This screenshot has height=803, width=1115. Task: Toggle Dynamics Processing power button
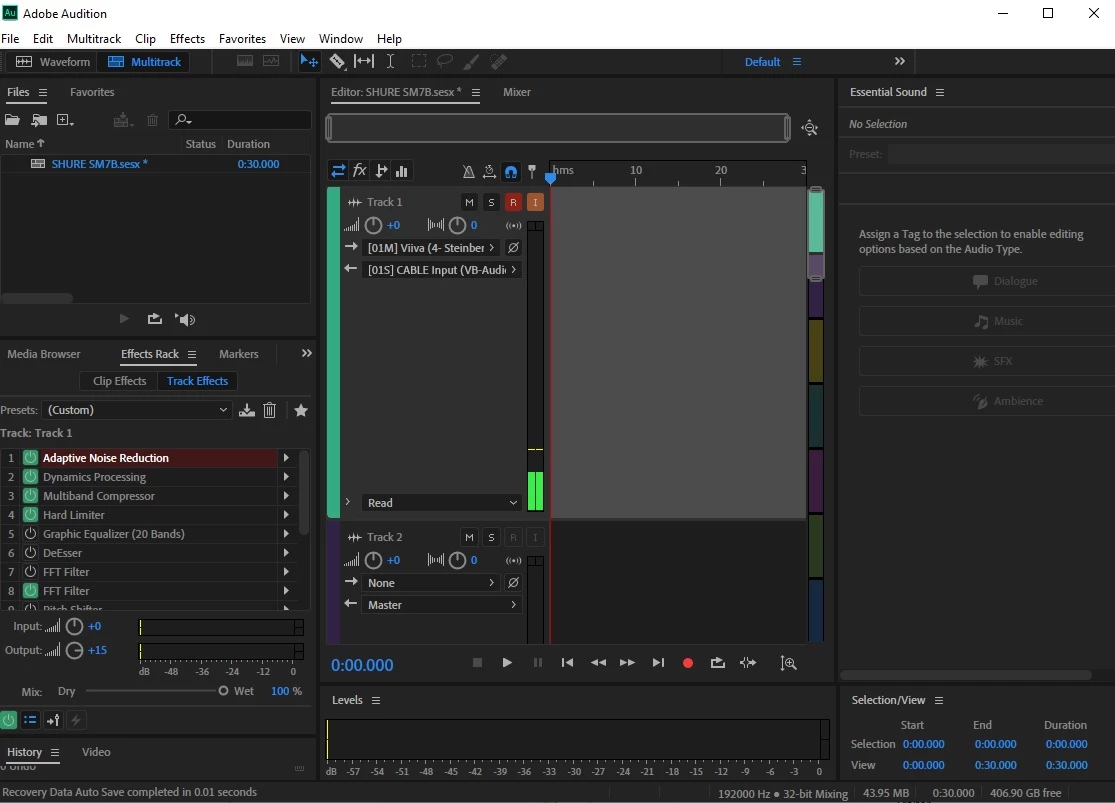point(31,477)
